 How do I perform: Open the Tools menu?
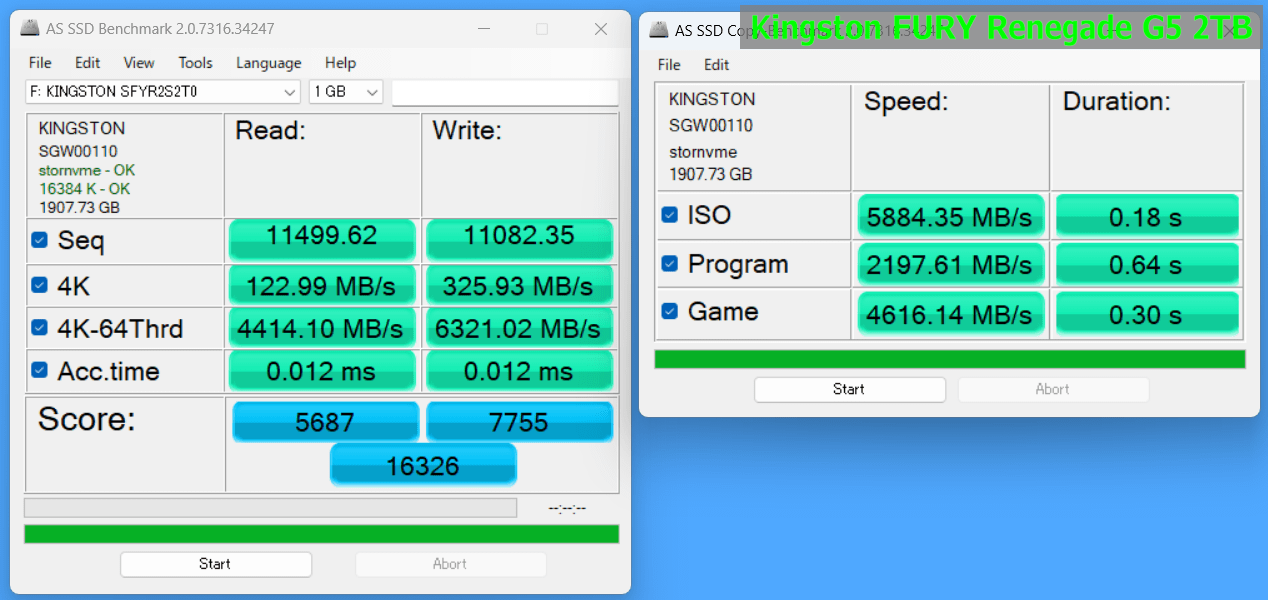195,63
